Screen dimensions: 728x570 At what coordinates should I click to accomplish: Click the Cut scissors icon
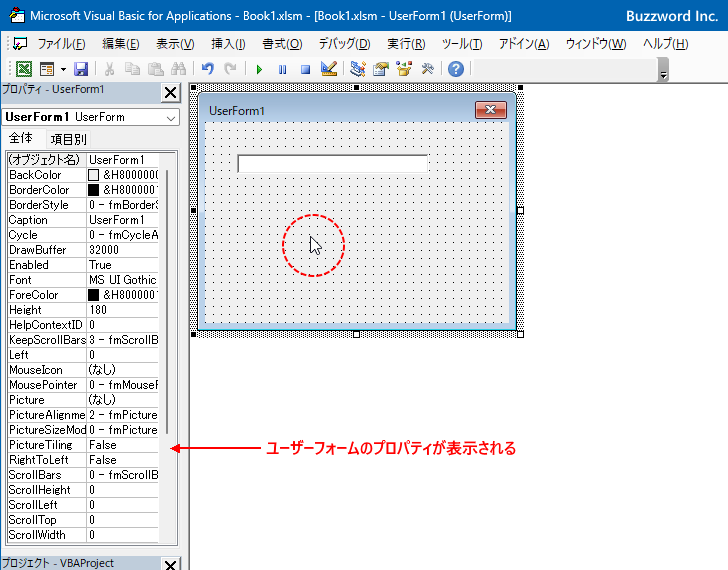[110, 69]
